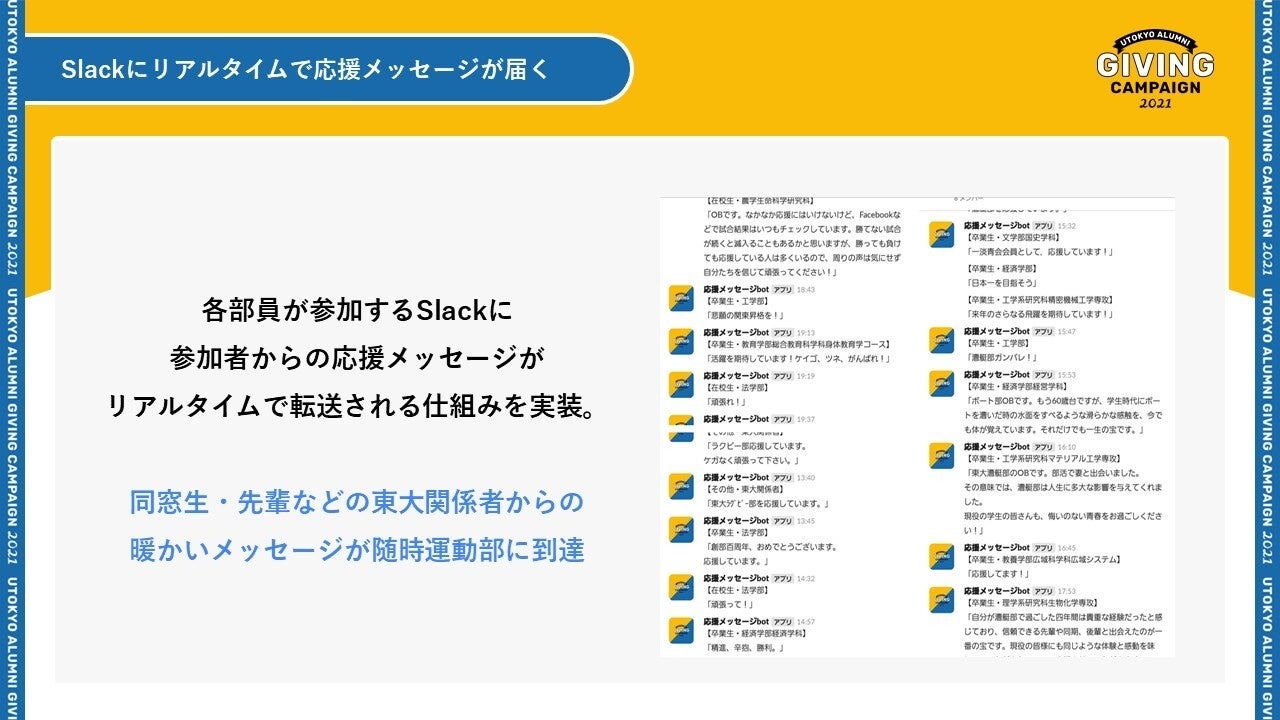Image resolution: width=1280 pixels, height=720 pixels.
Task: Select the message 「悲願の関東昇格を！」
Action: coord(745,315)
